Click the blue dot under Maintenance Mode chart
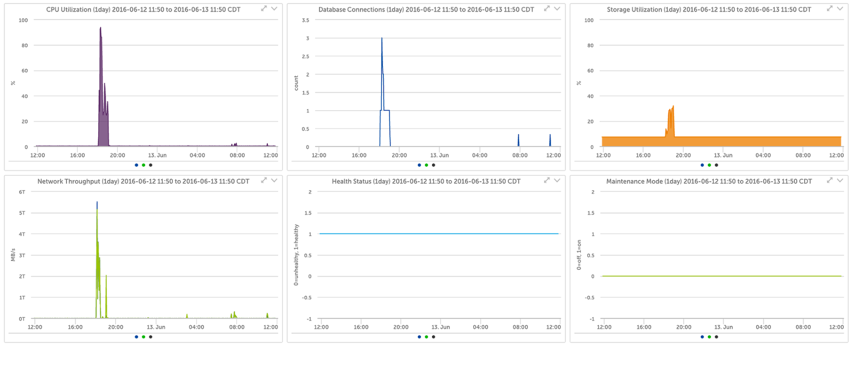This screenshot has width=855, height=365. 702,337
